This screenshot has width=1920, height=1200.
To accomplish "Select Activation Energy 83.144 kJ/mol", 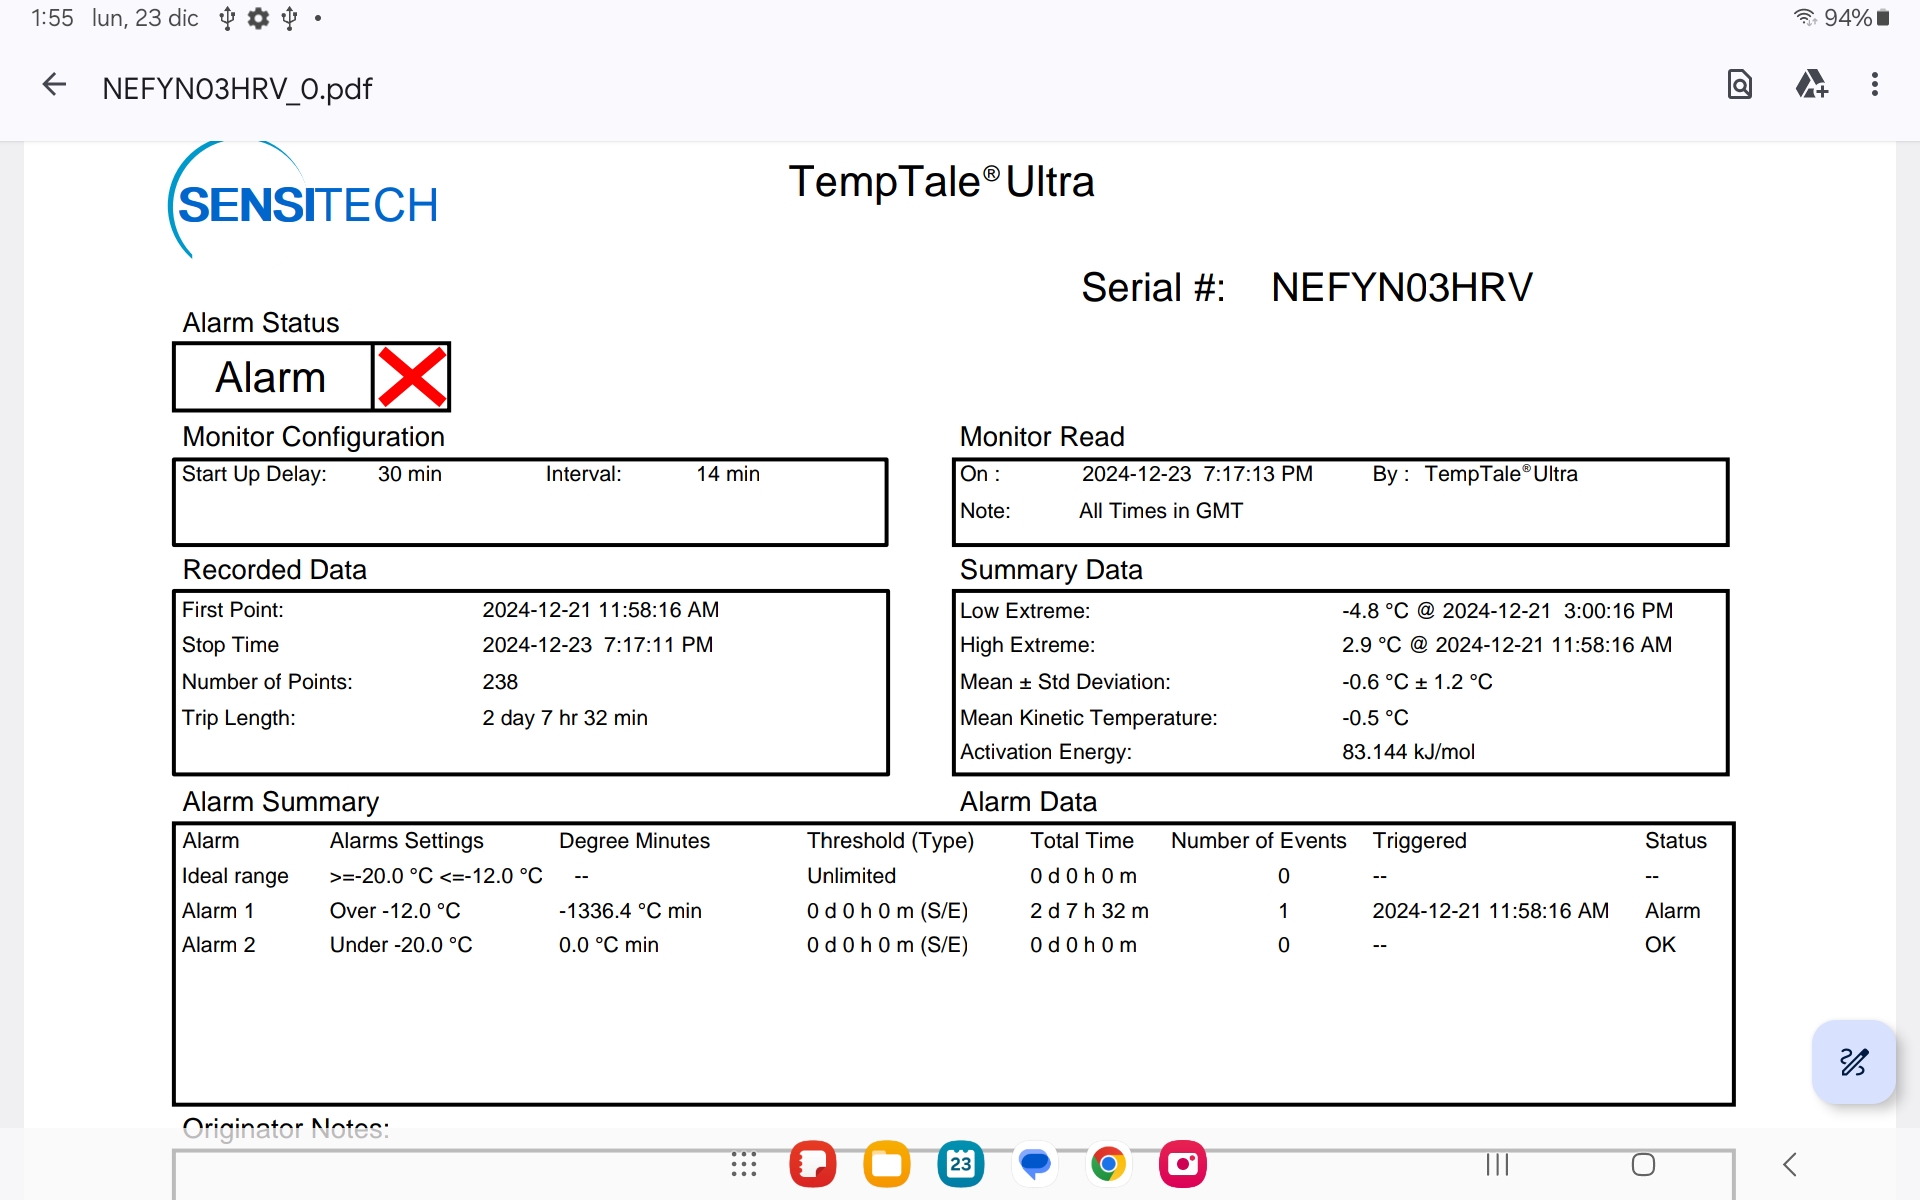I will tap(1408, 752).
